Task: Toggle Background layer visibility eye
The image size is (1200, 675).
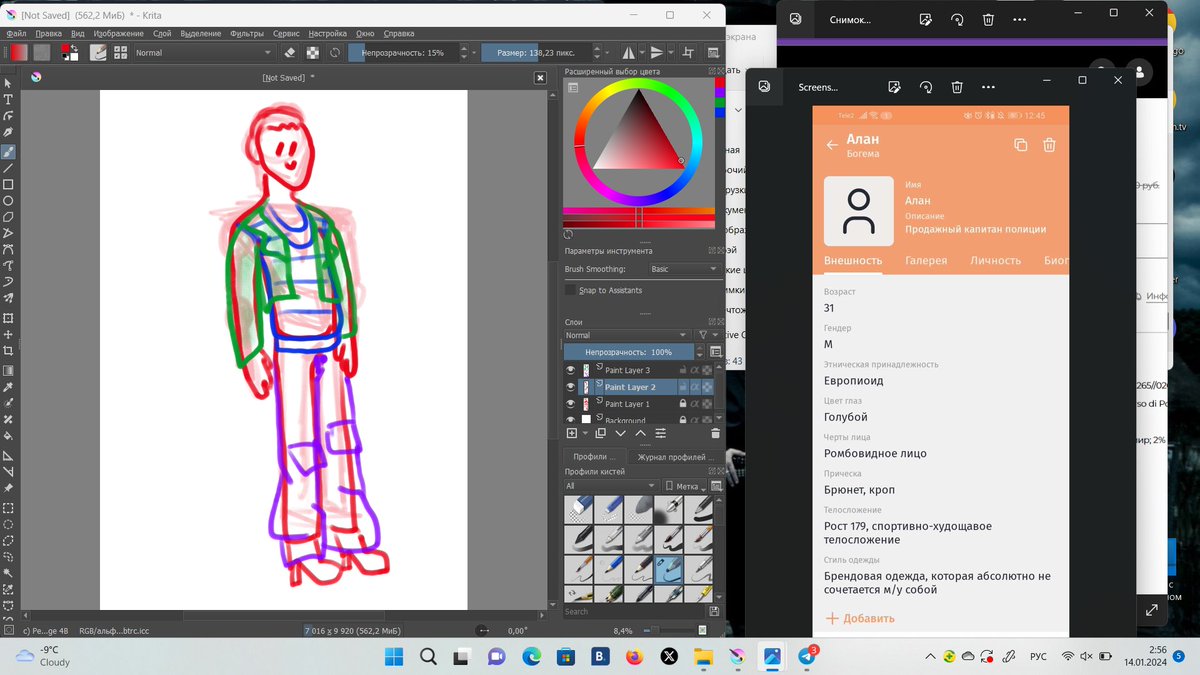Action: tap(571, 420)
